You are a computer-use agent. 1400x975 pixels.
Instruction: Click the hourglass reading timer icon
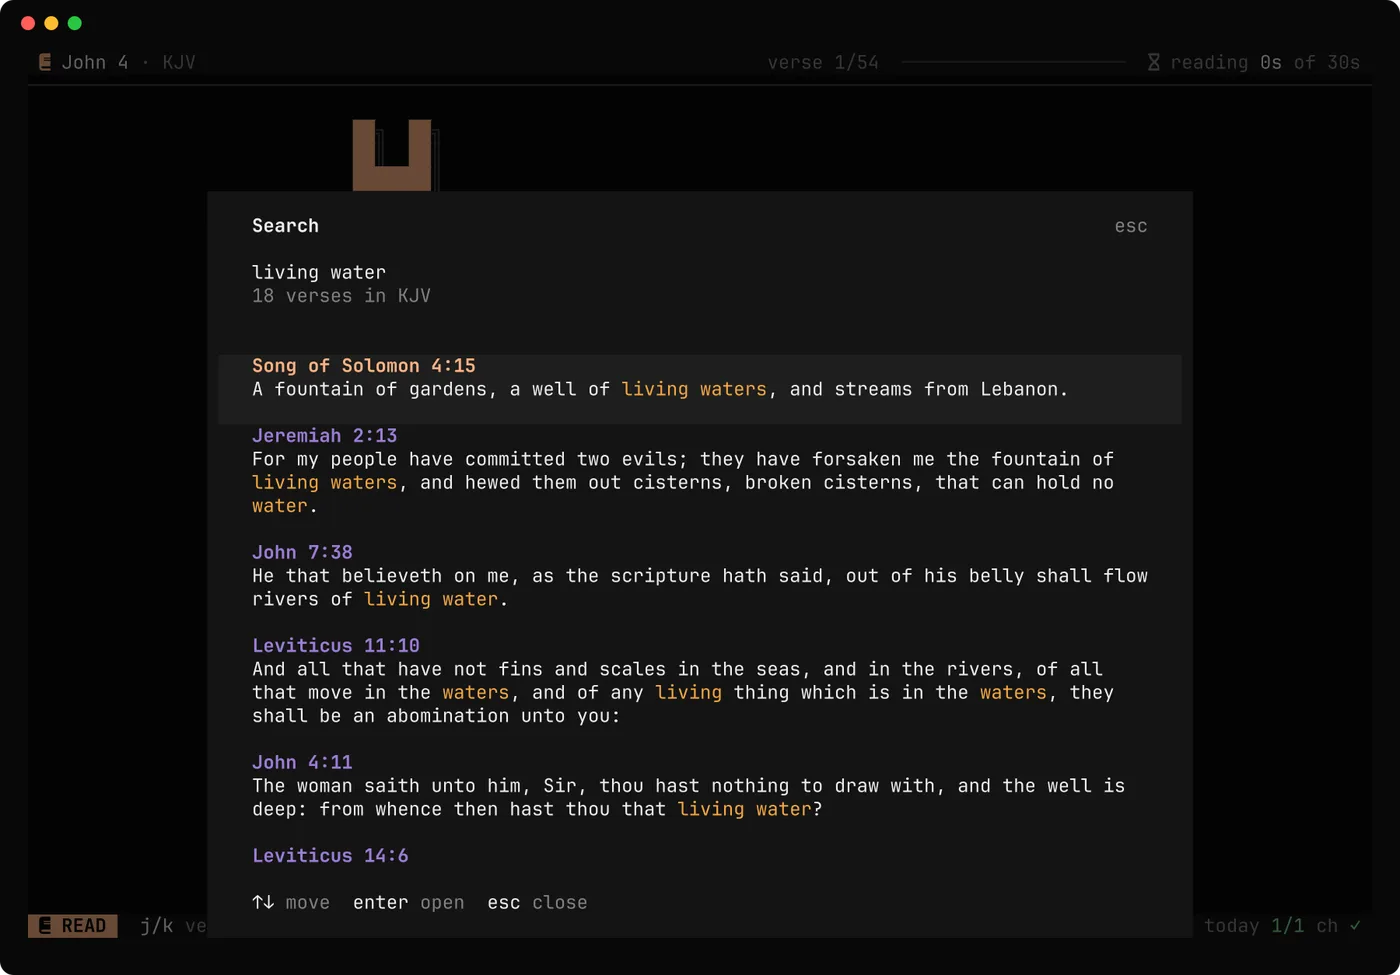[x=1154, y=62]
